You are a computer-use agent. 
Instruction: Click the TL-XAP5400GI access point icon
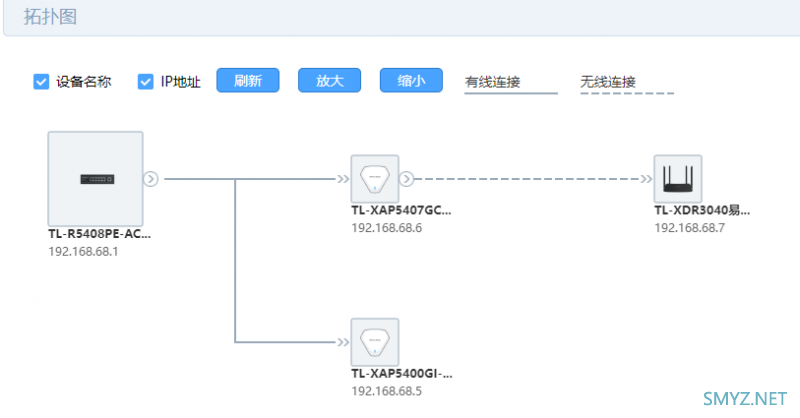pos(374,342)
